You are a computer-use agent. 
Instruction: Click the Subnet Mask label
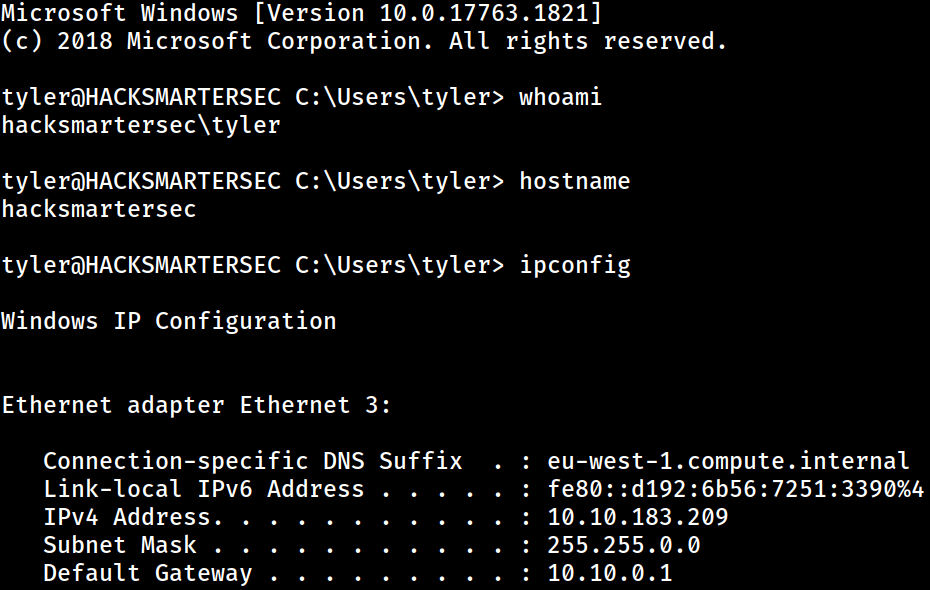tap(120, 545)
